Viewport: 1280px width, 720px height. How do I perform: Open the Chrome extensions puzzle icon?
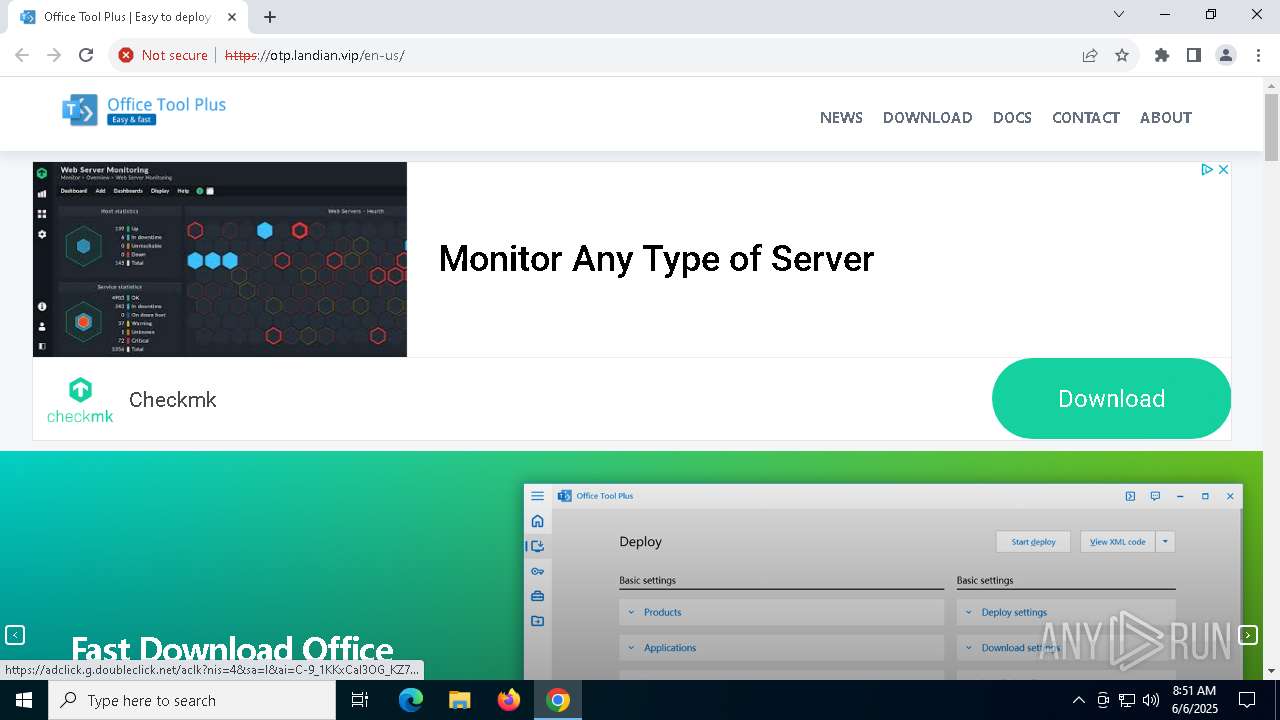1162,55
